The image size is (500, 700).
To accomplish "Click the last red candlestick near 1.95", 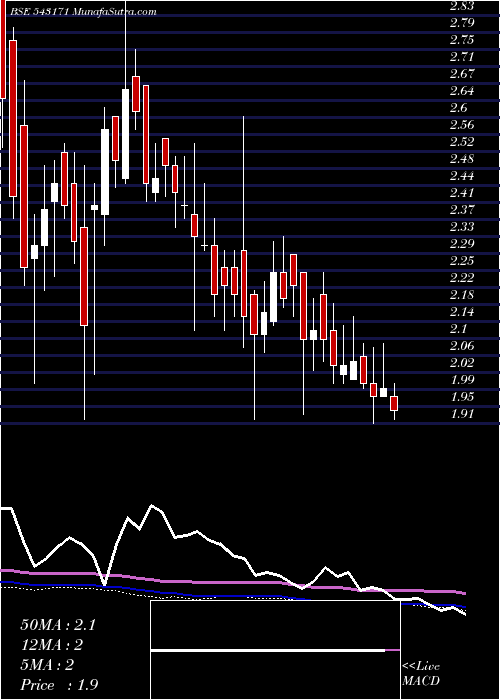I will pyautogui.click(x=394, y=403).
